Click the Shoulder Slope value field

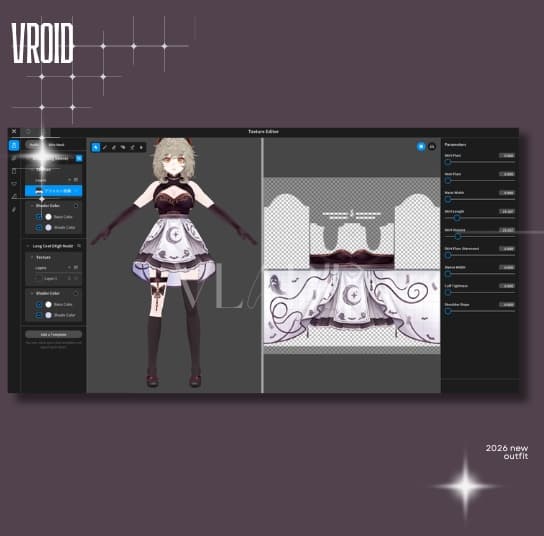[507, 305]
